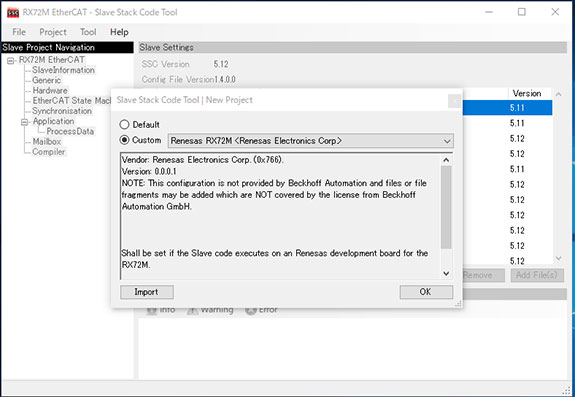
Task: Collapse the RX72M EtherCAT tree node
Action: (11, 60)
